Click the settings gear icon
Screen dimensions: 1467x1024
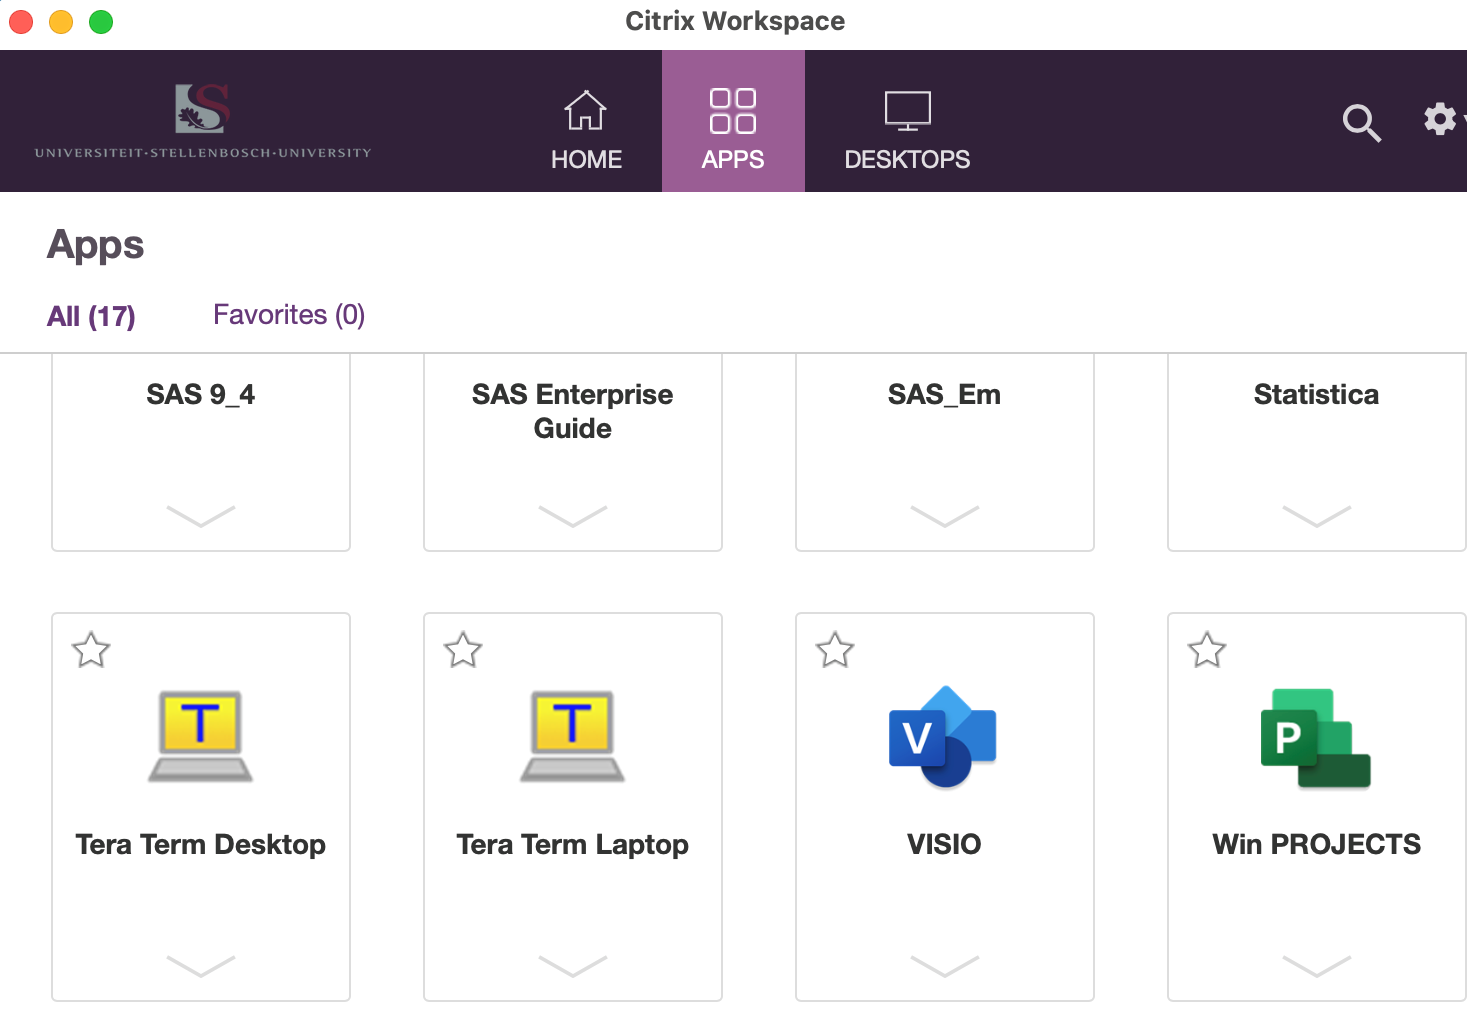click(x=1439, y=119)
